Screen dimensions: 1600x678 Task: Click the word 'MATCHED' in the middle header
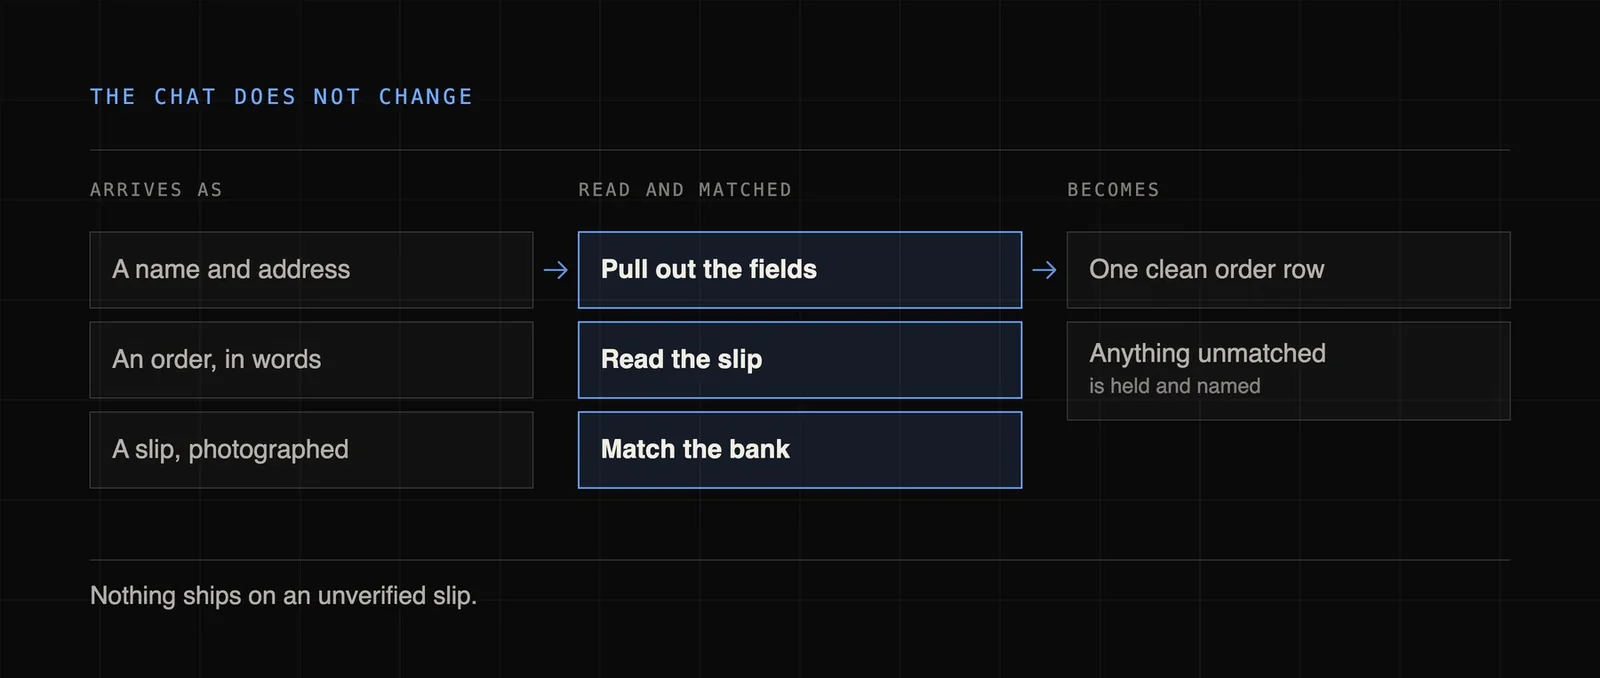745,190
